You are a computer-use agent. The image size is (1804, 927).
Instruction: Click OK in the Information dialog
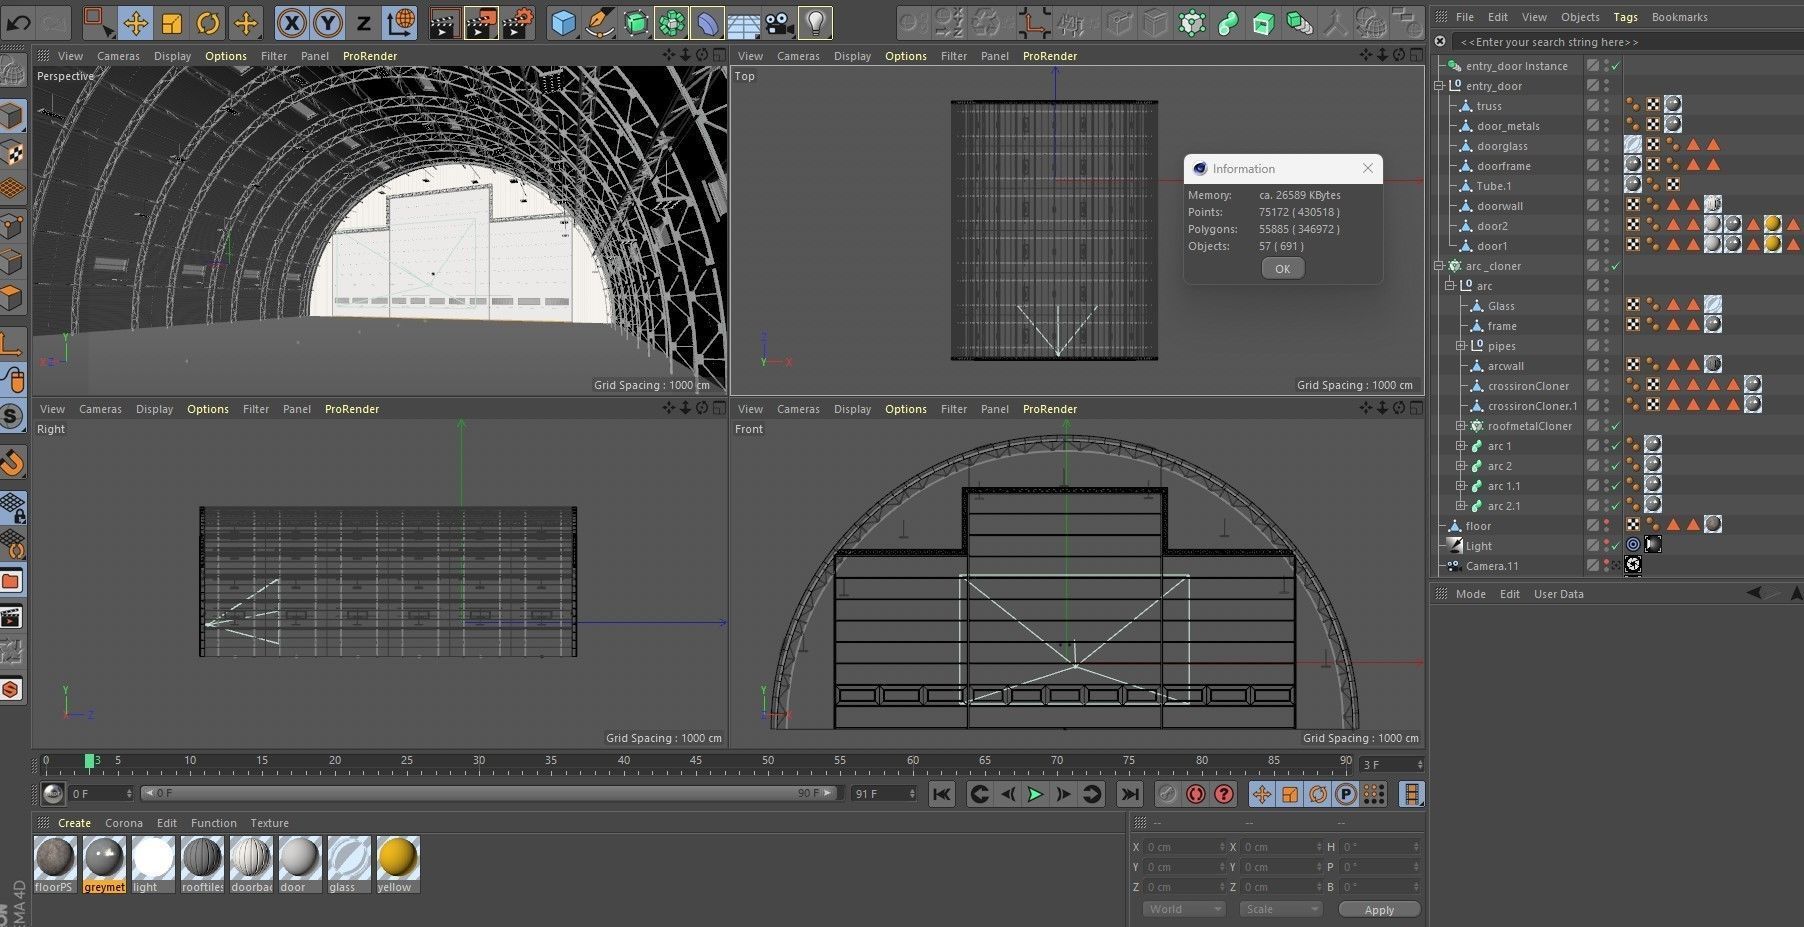pos(1282,268)
